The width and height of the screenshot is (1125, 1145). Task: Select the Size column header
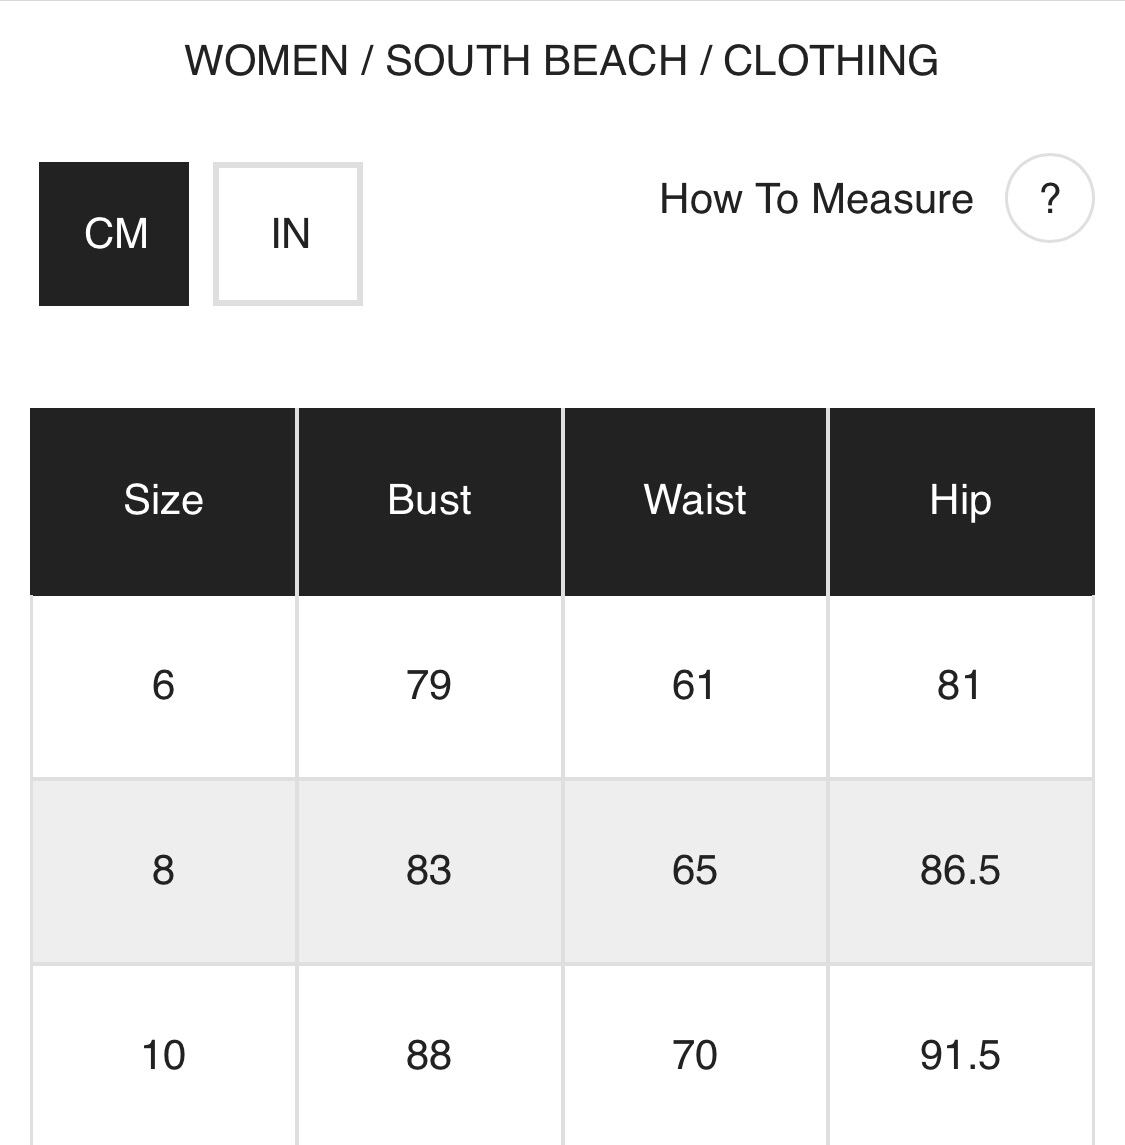tap(163, 500)
